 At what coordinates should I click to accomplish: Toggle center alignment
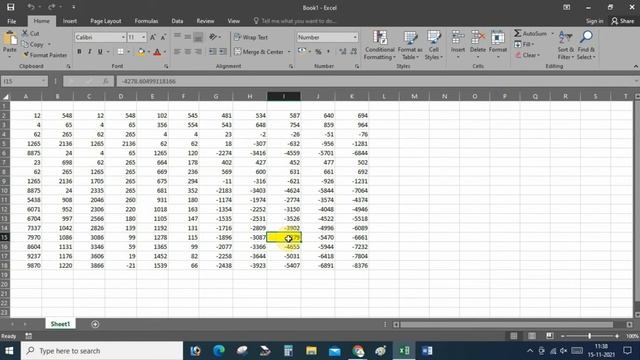click(x=188, y=52)
